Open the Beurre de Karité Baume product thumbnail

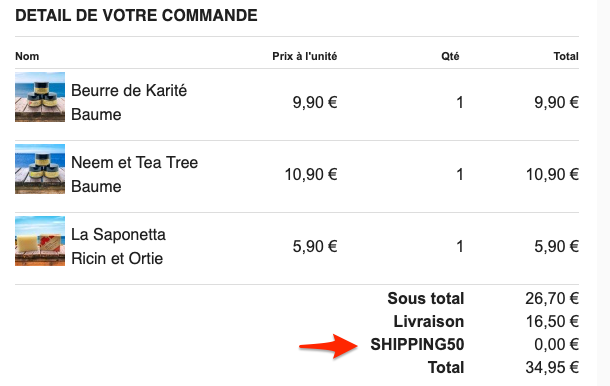(40, 97)
